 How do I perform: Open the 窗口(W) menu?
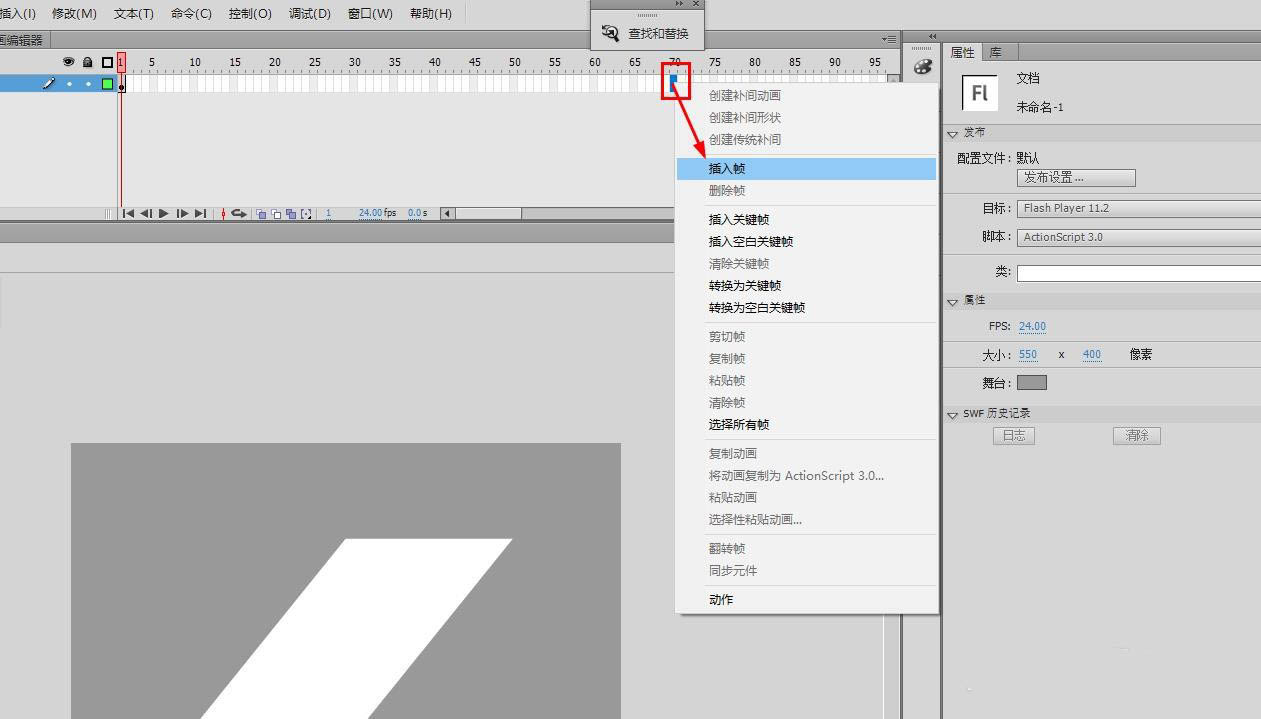pos(370,13)
